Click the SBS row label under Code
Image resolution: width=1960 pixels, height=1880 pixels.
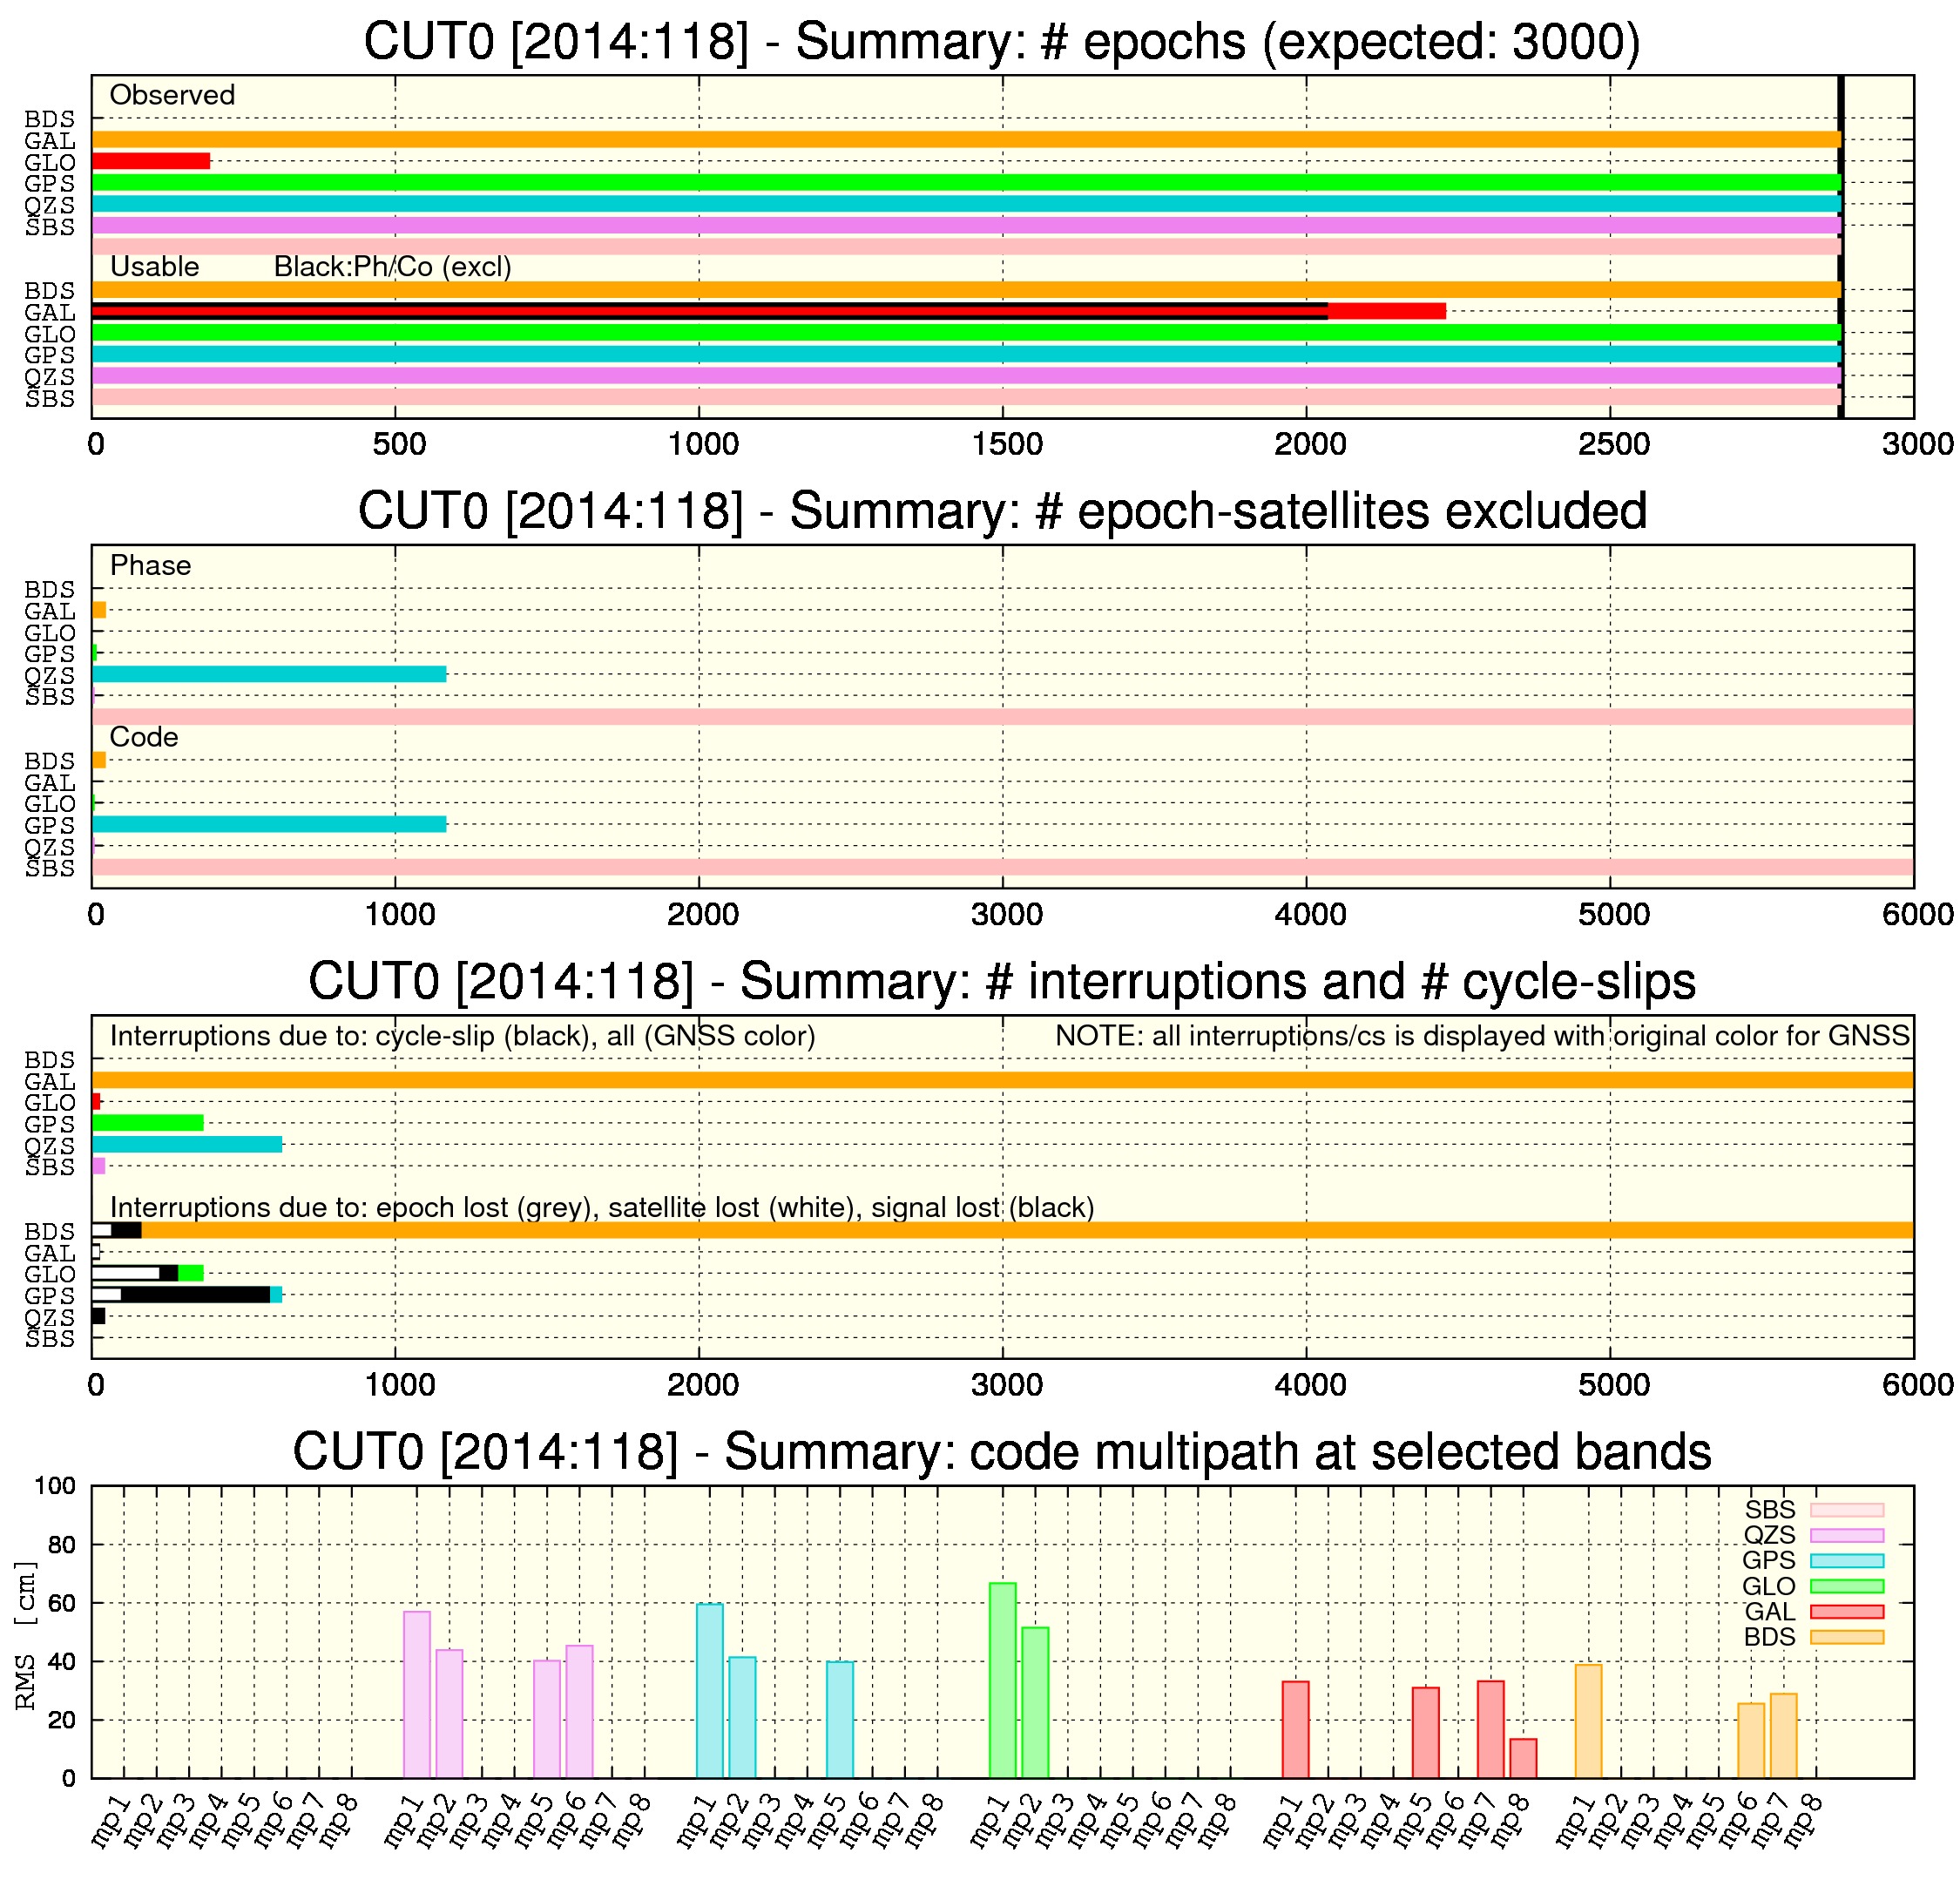coord(50,869)
